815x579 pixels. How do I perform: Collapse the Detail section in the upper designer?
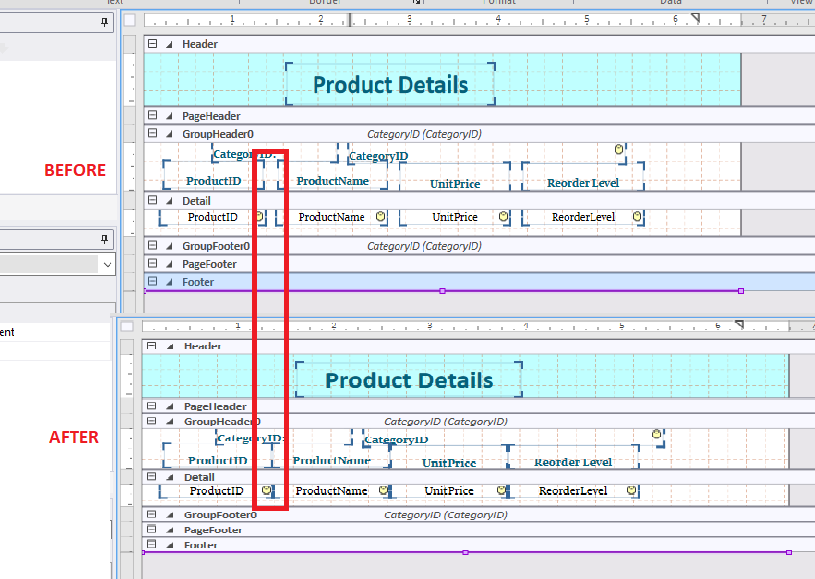point(152,200)
